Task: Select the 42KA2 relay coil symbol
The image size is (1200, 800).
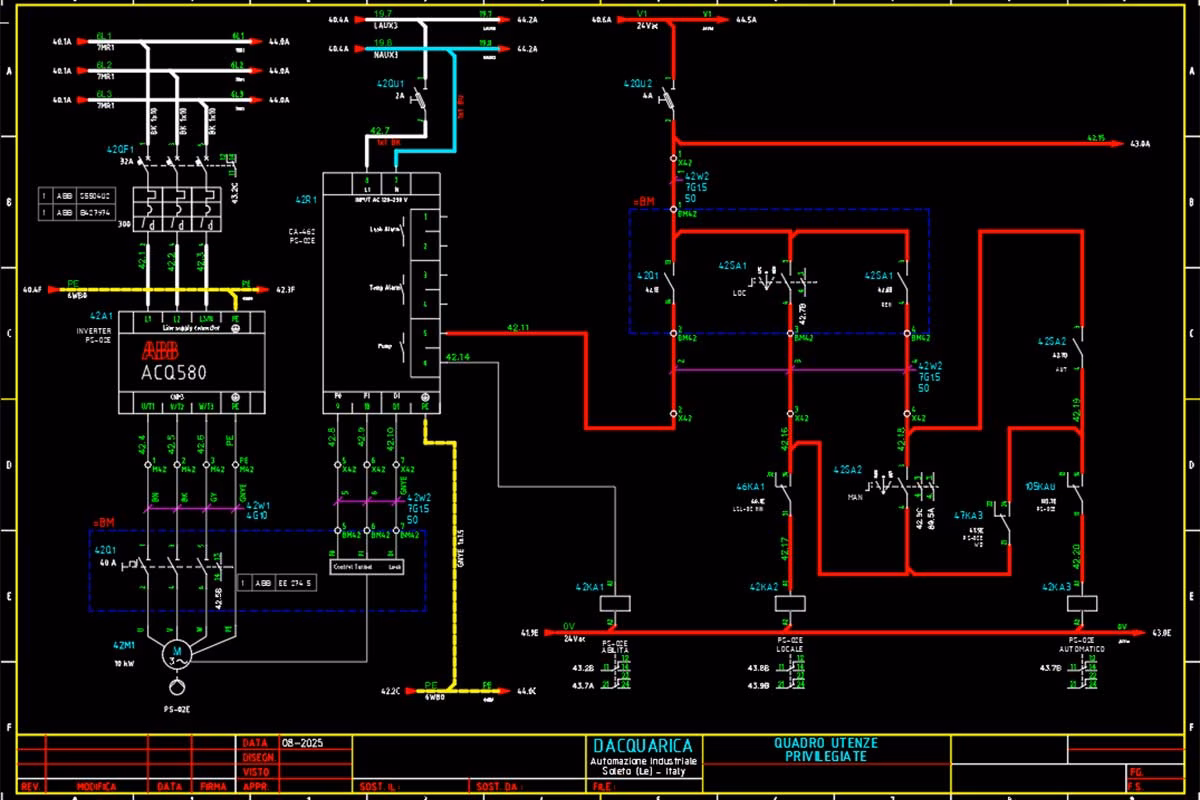Action: (x=791, y=602)
